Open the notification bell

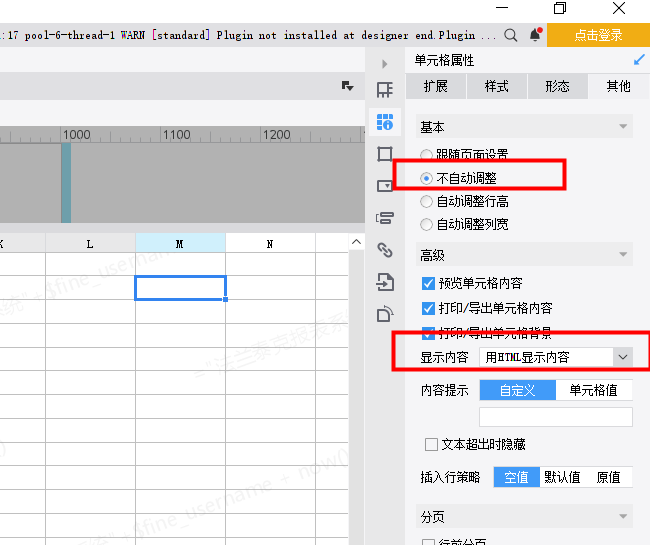click(x=536, y=35)
